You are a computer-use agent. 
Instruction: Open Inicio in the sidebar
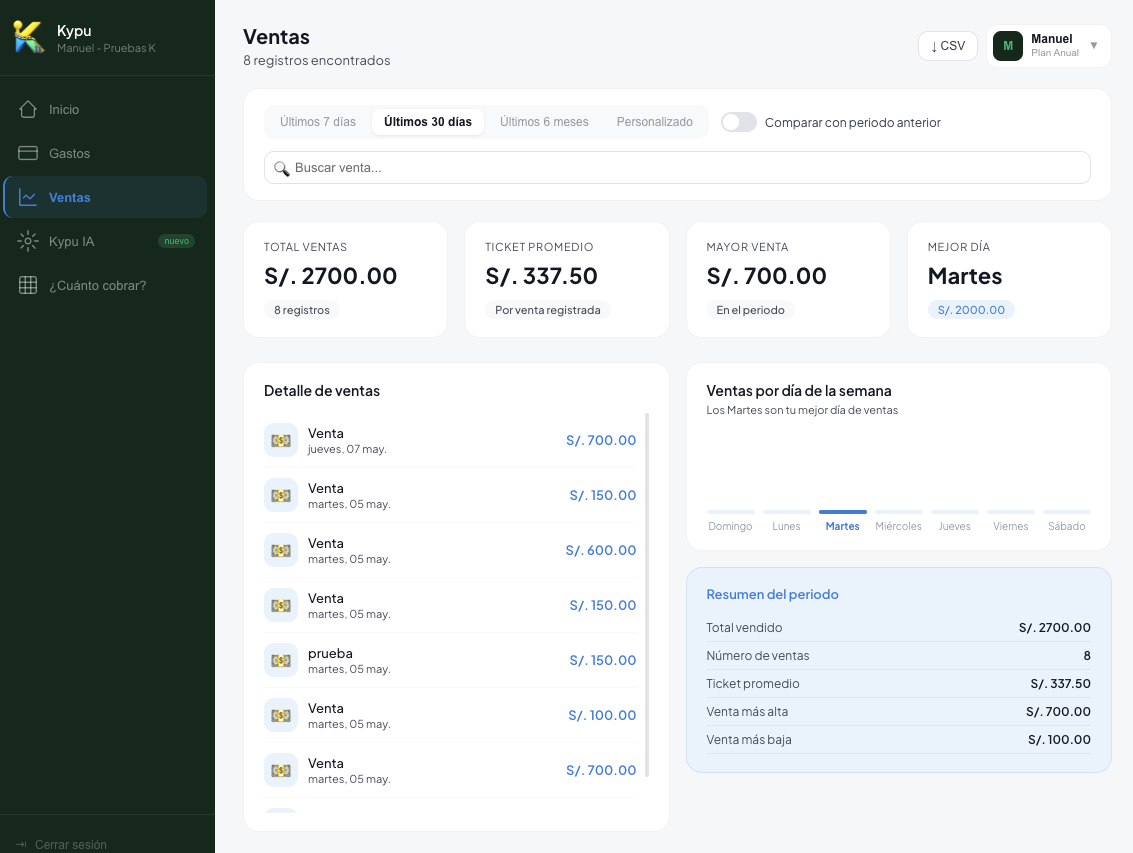(x=105, y=109)
